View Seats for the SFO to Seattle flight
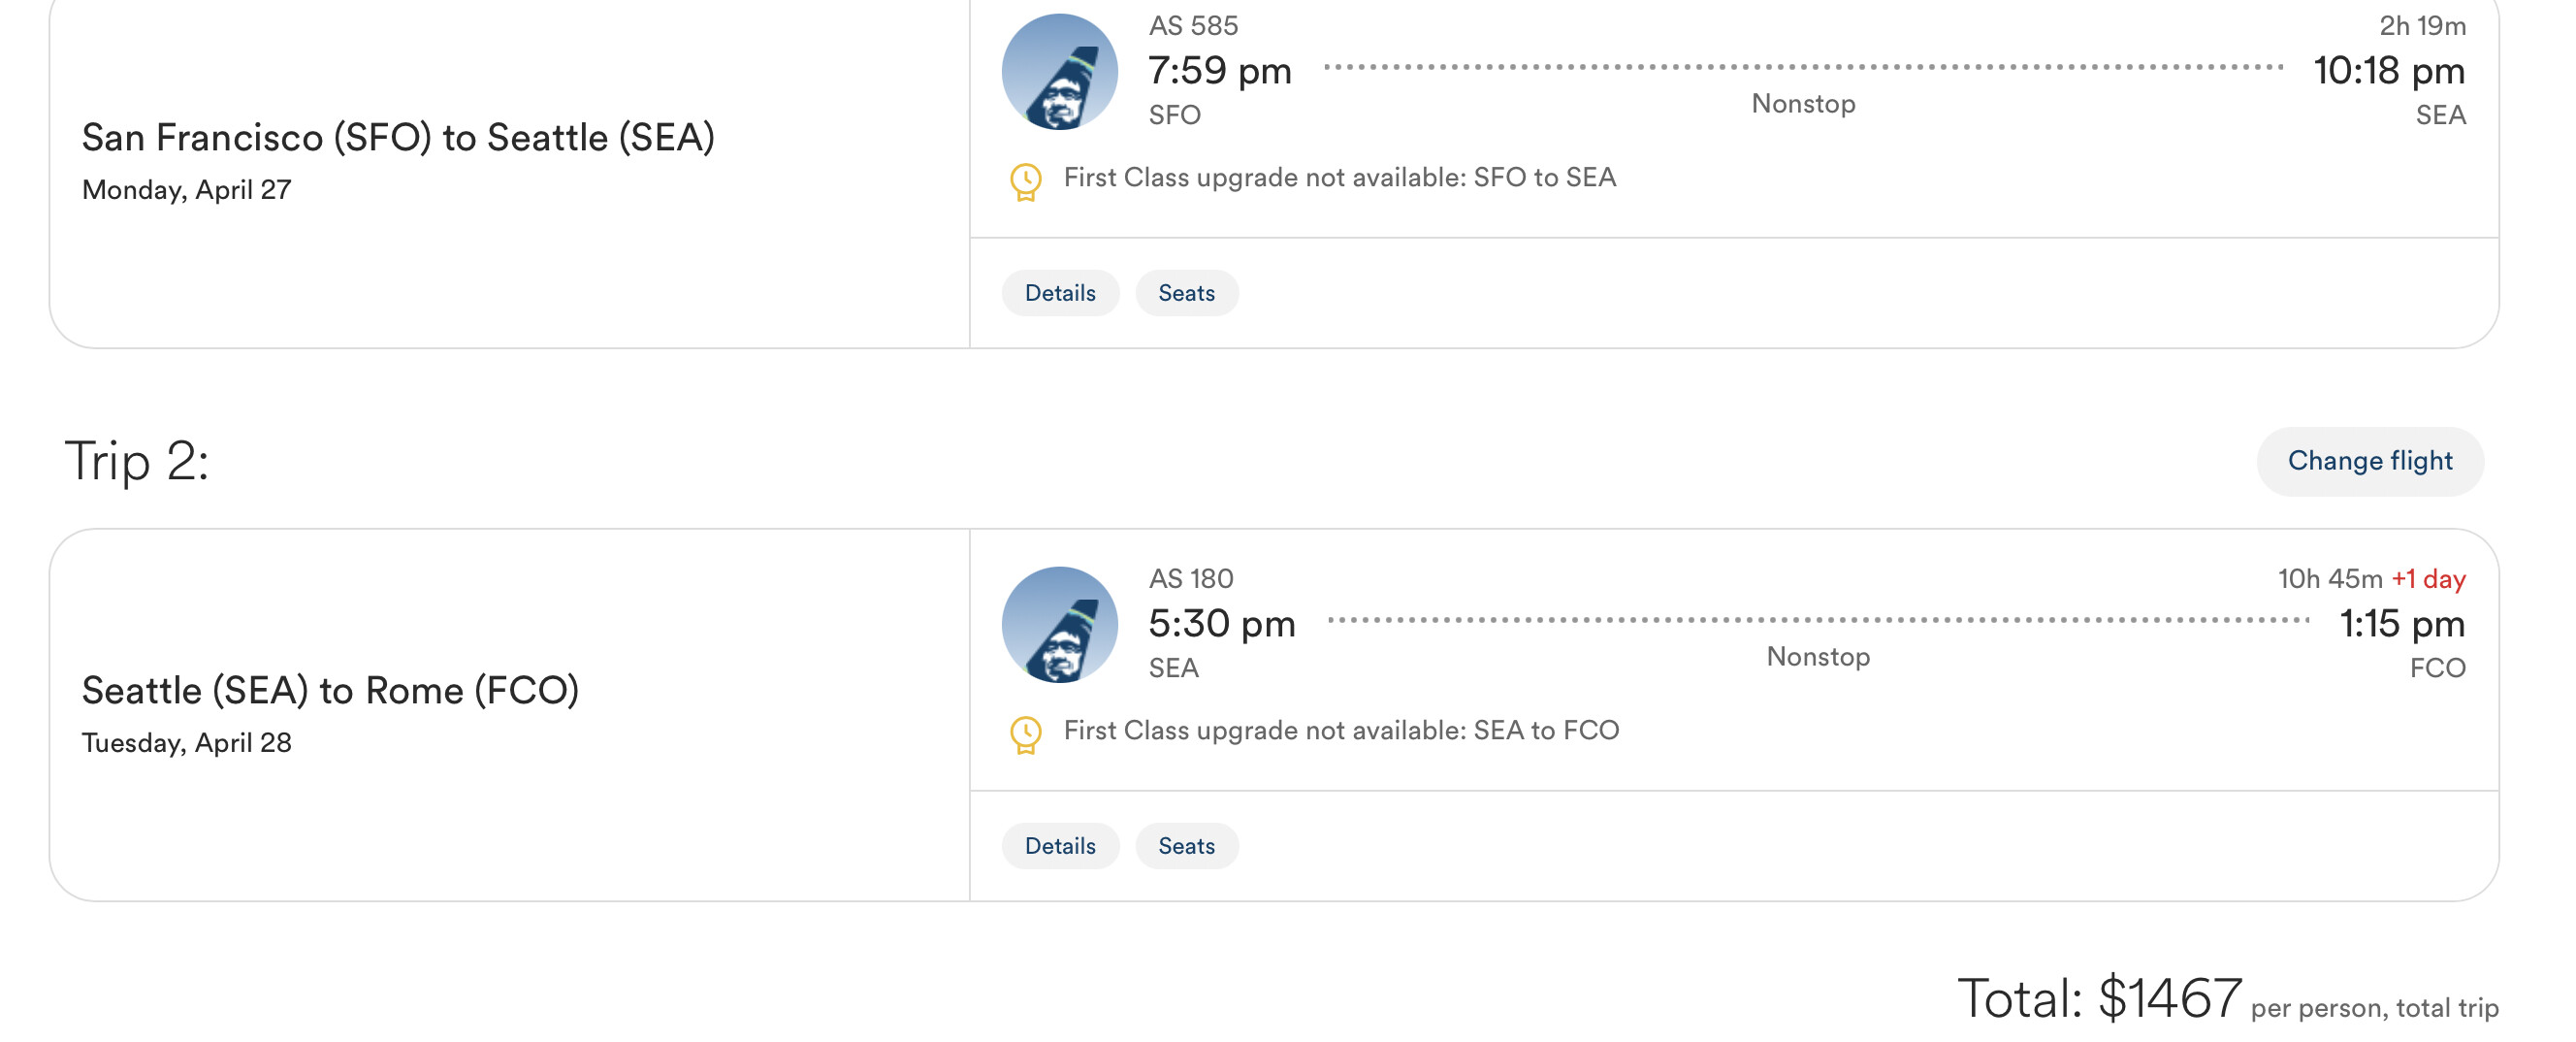This screenshot has height=1042, width=2576. pyautogui.click(x=1186, y=293)
